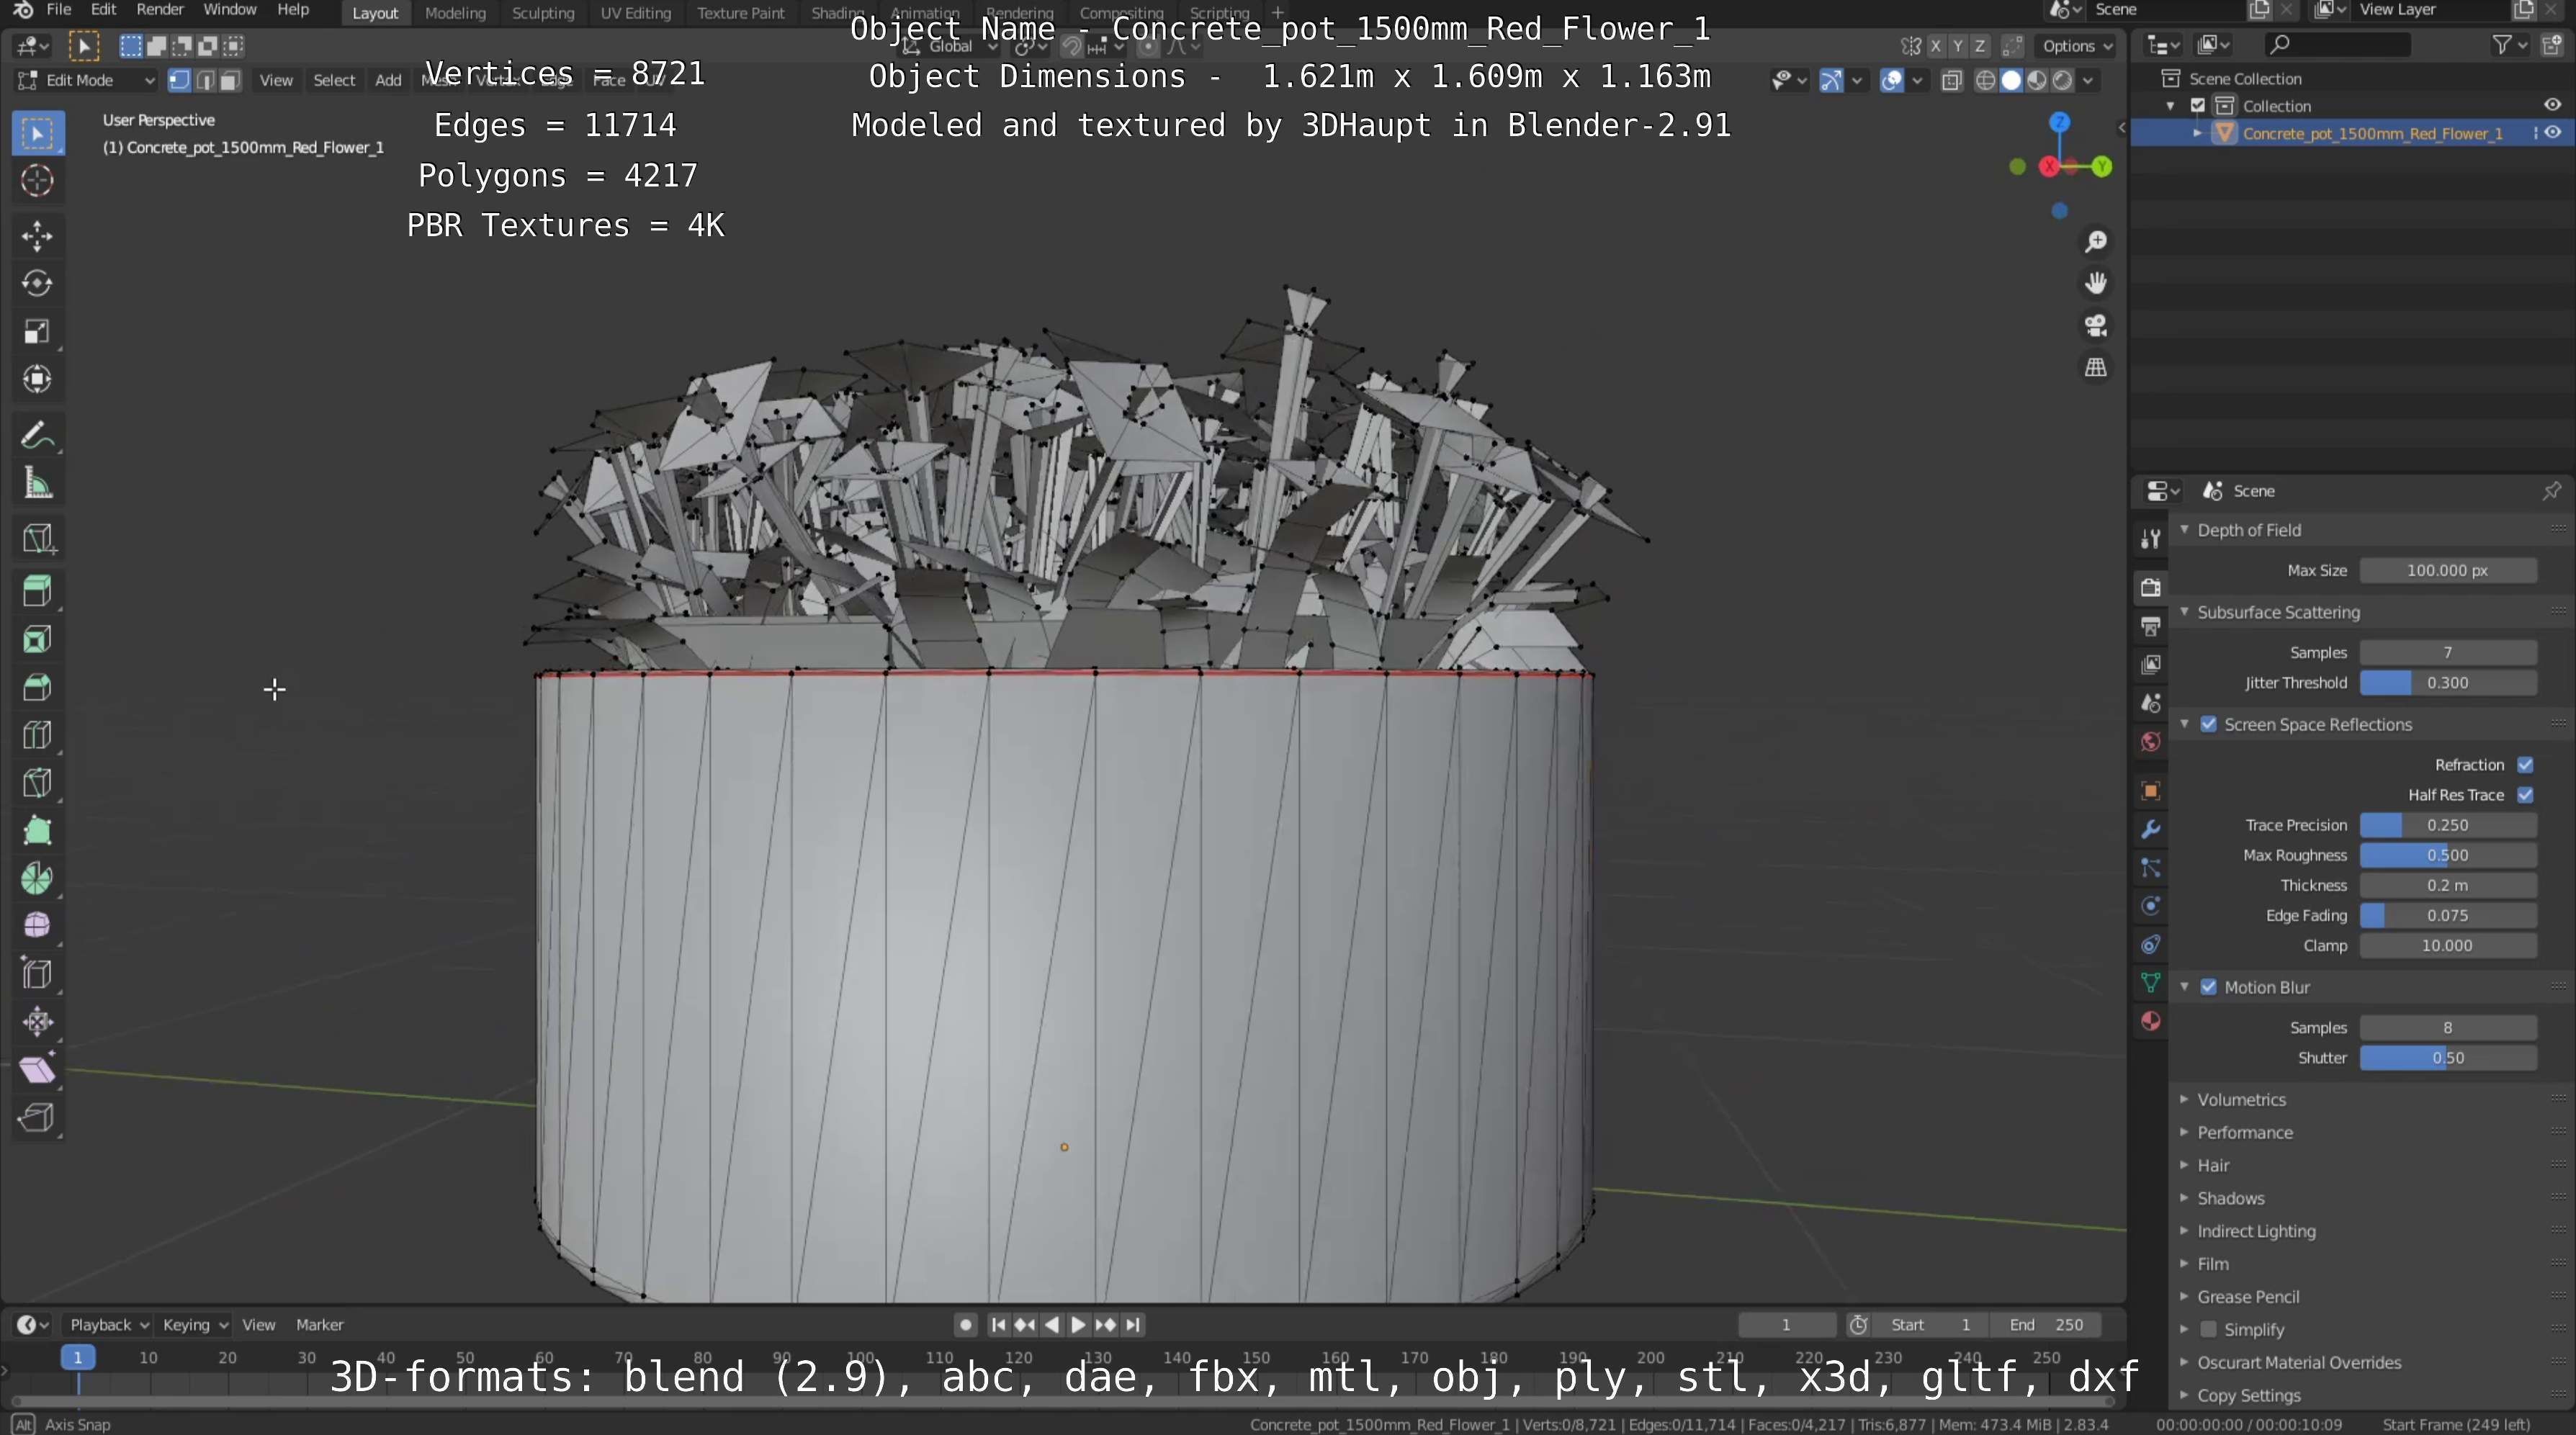The height and width of the screenshot is (1435, 2576).
Task: Adjust the Jitter Threshold slider
Action: click(2447, 683)
